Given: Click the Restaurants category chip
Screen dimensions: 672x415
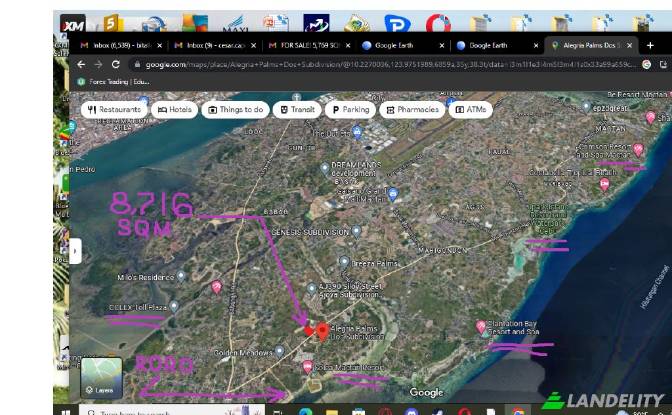Looking at the screenshot, I should (114, 109).
